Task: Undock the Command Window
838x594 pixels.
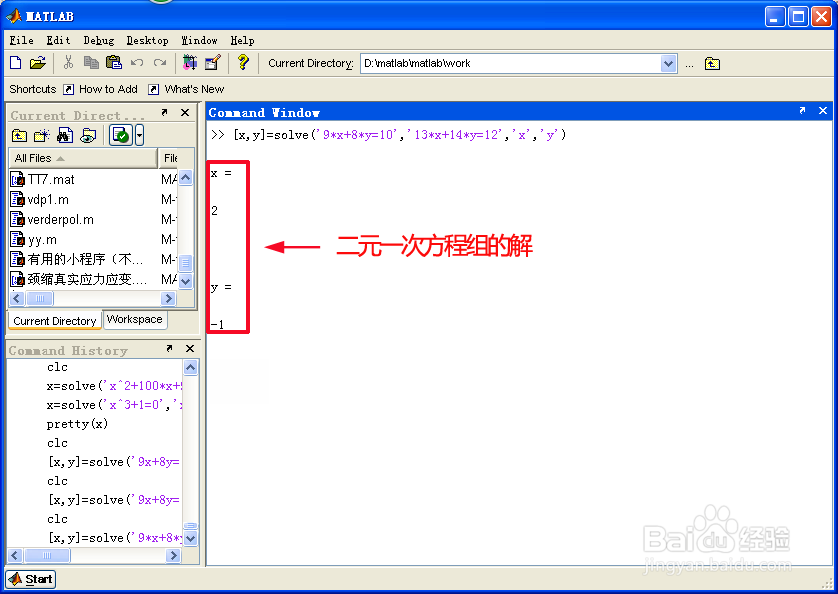Action: click(802, 111)
